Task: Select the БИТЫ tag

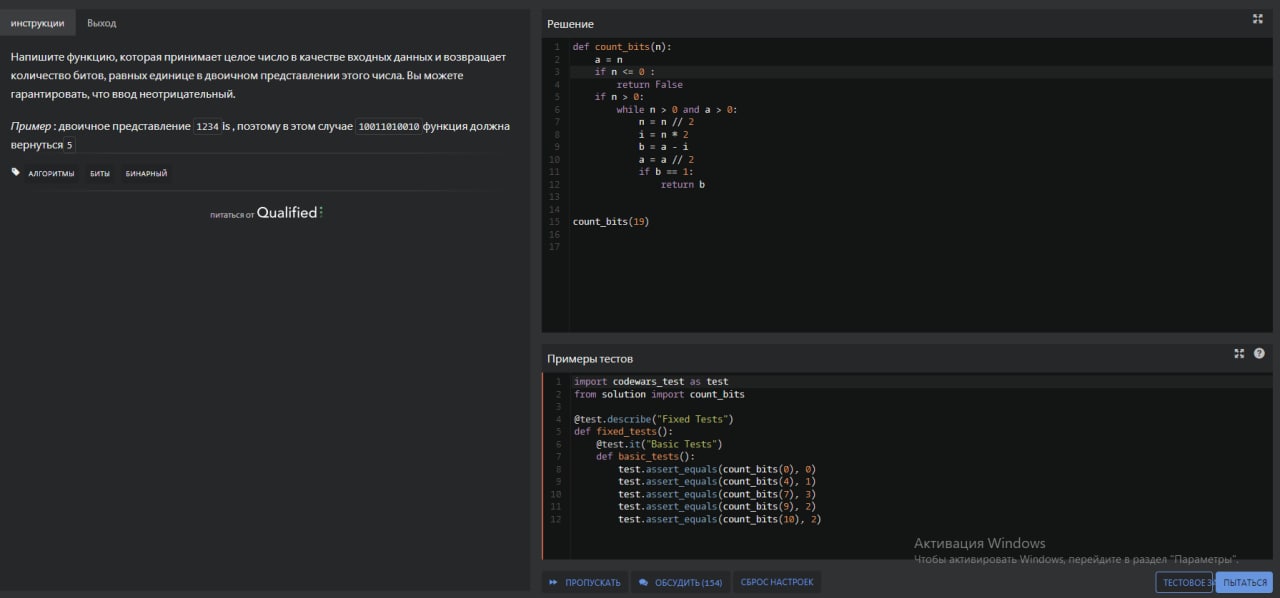Action: 100,173
